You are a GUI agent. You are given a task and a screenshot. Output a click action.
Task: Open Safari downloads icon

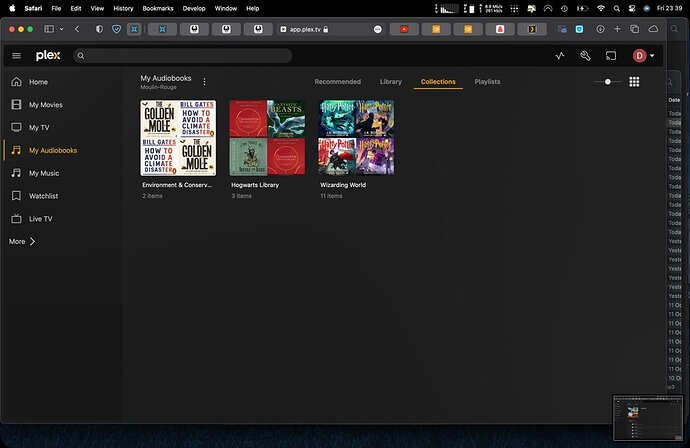(x=600, y=29)
